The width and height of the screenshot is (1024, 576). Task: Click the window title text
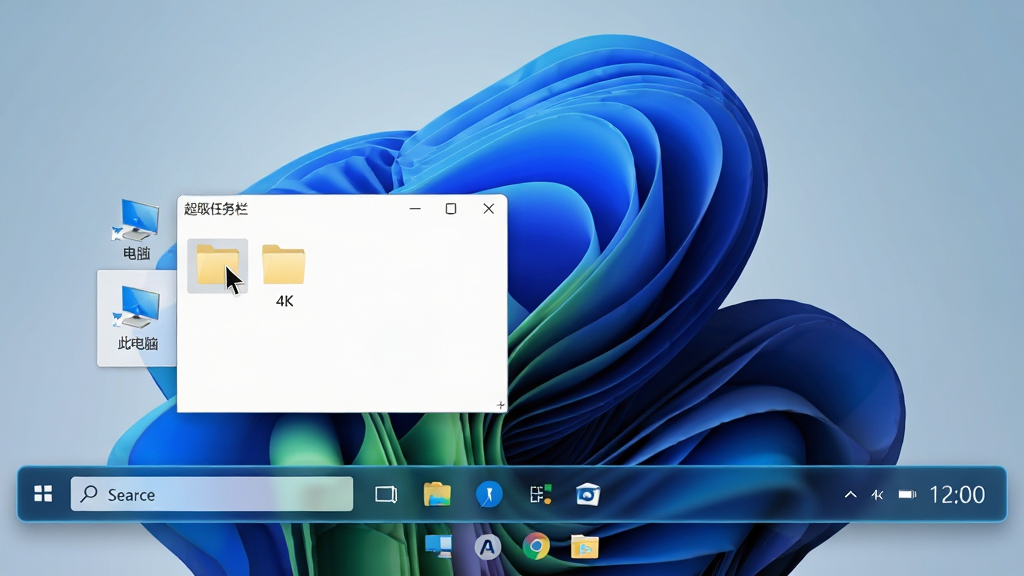pos(216,209)
